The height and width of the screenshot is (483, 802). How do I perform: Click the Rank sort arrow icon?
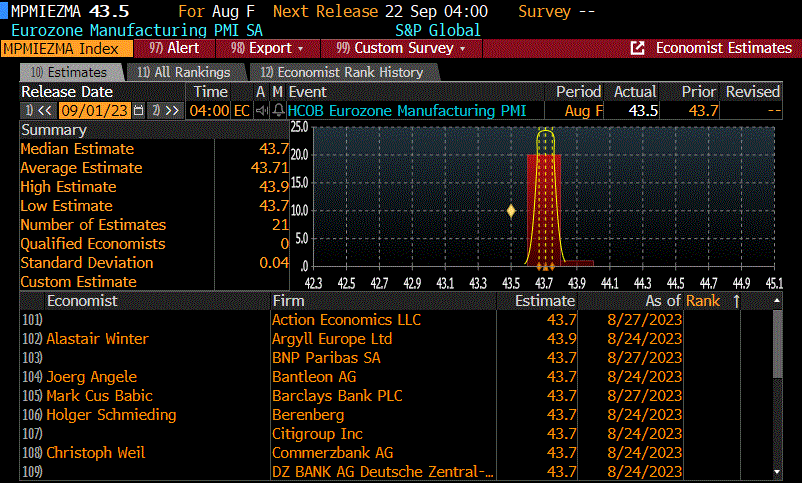737,301
